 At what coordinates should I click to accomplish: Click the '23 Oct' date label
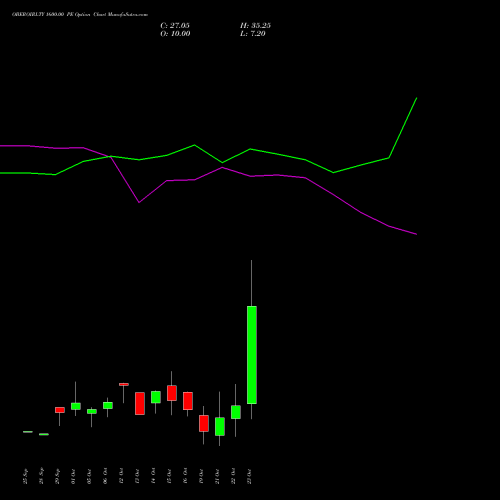[x=249, y=476]
